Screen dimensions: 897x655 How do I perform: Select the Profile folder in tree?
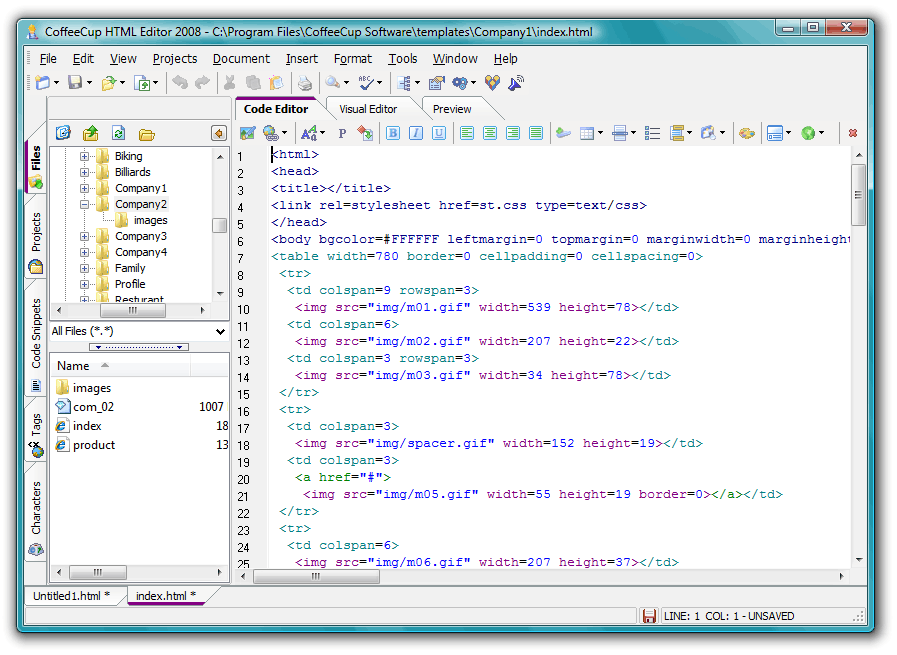[x=130, y=284]
